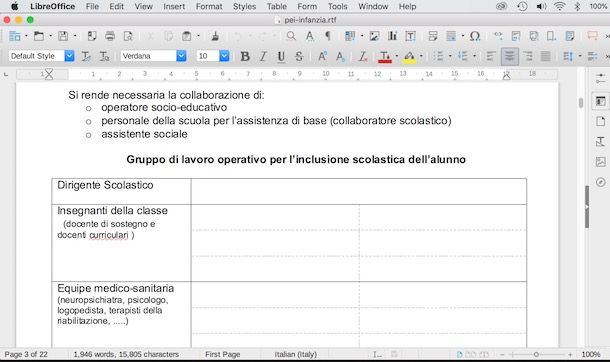Open the Insert menu
The width and height of the screenshot is (610, 362).
(174, 7)
